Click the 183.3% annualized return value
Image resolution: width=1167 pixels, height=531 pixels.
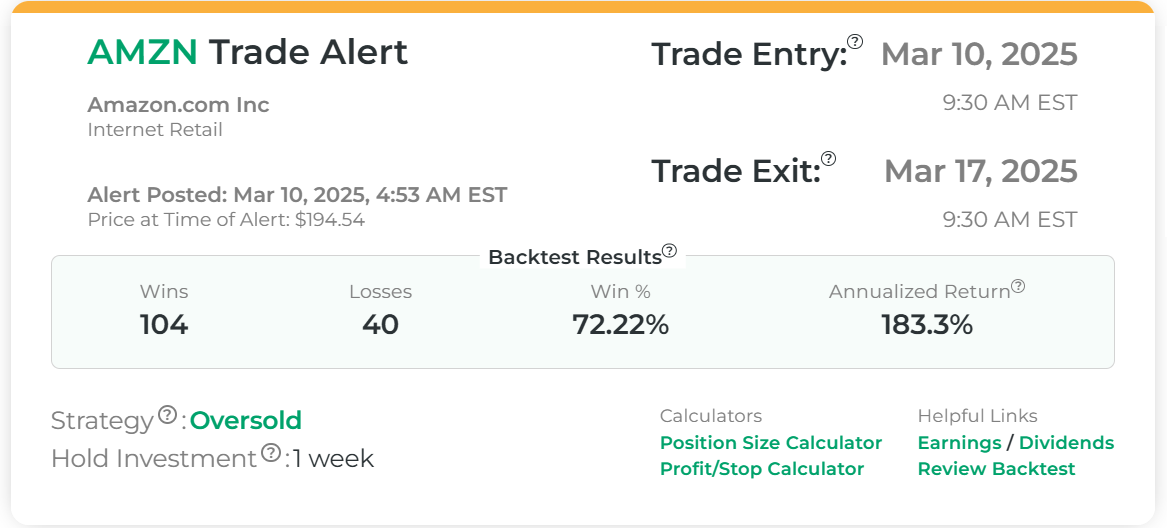click(x=927, y=325)
